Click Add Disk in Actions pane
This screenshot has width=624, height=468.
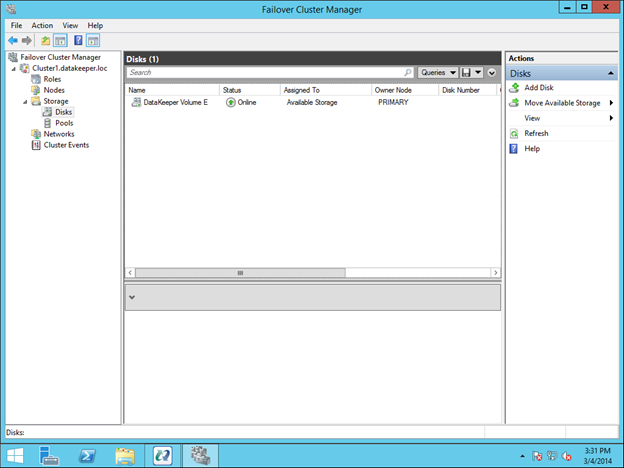point(539,88)
